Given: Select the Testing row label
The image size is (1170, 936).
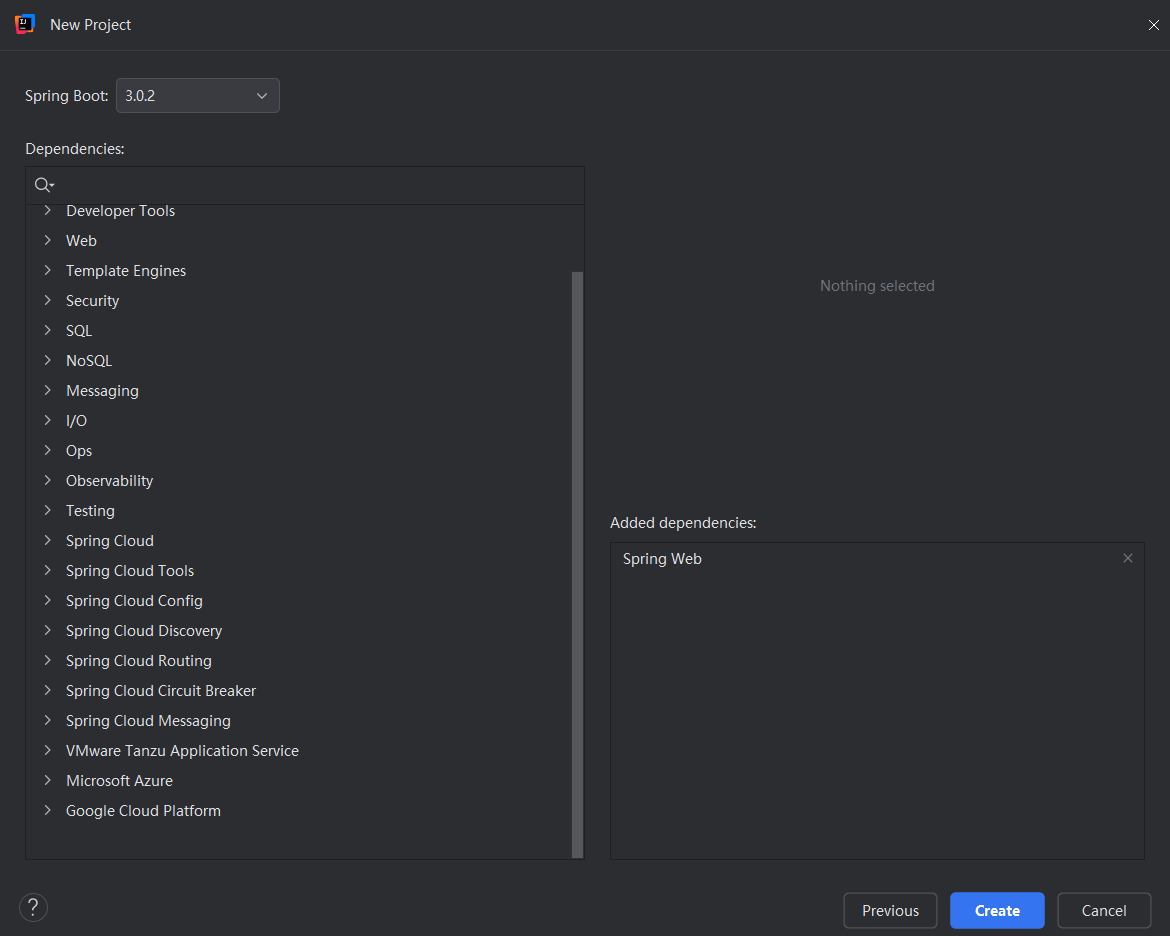Looking at the screenshot, I should click(90, 511).
